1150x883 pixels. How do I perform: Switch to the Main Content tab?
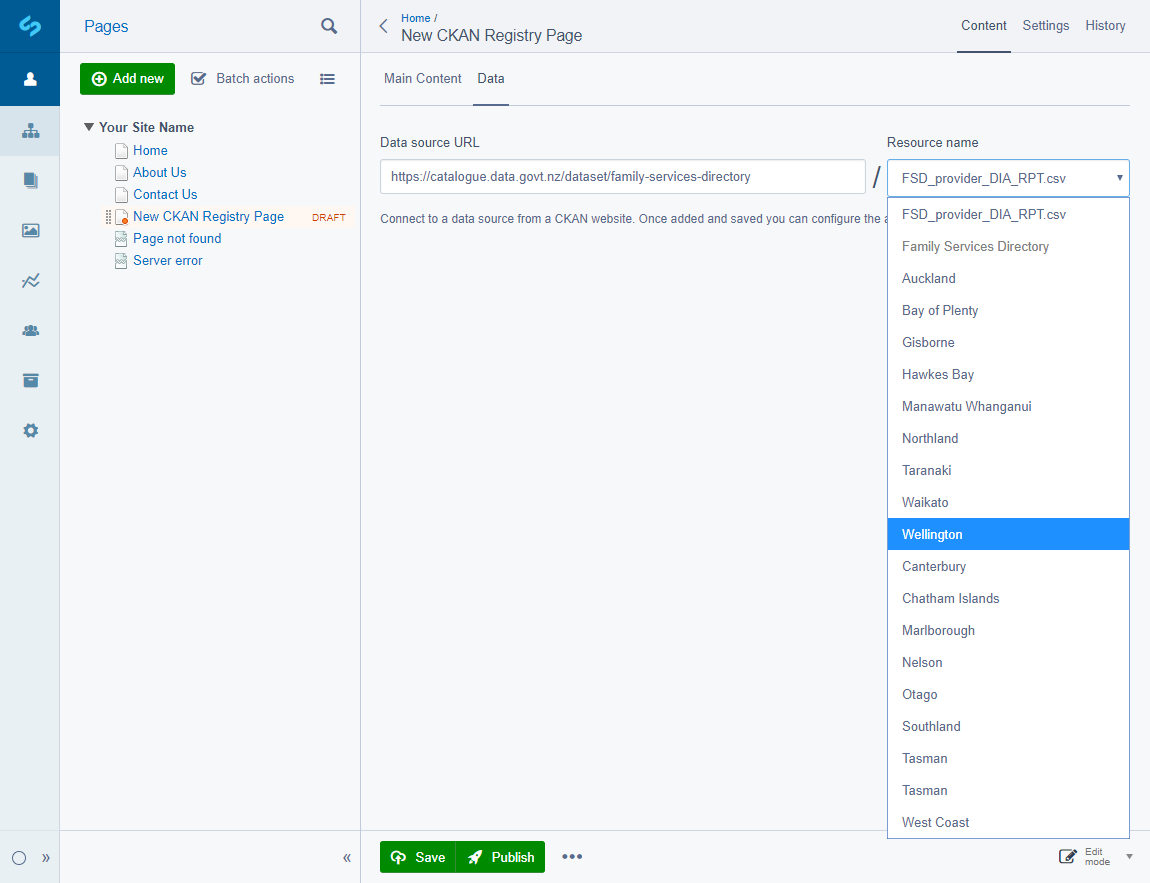(422, 78)
